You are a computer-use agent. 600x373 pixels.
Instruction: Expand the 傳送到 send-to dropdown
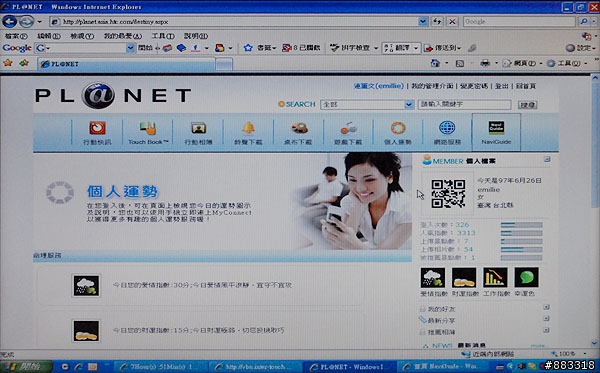(x=459, y=48)
